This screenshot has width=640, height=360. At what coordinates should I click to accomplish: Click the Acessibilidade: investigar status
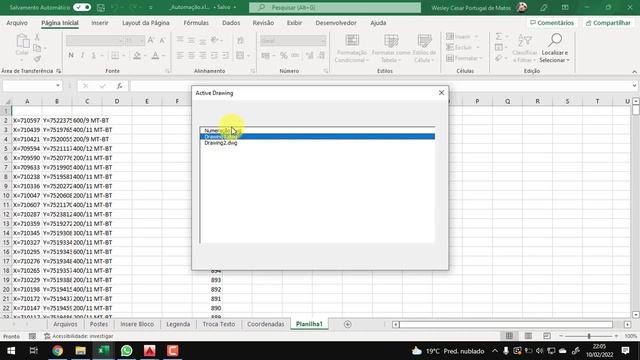(79, 336)
